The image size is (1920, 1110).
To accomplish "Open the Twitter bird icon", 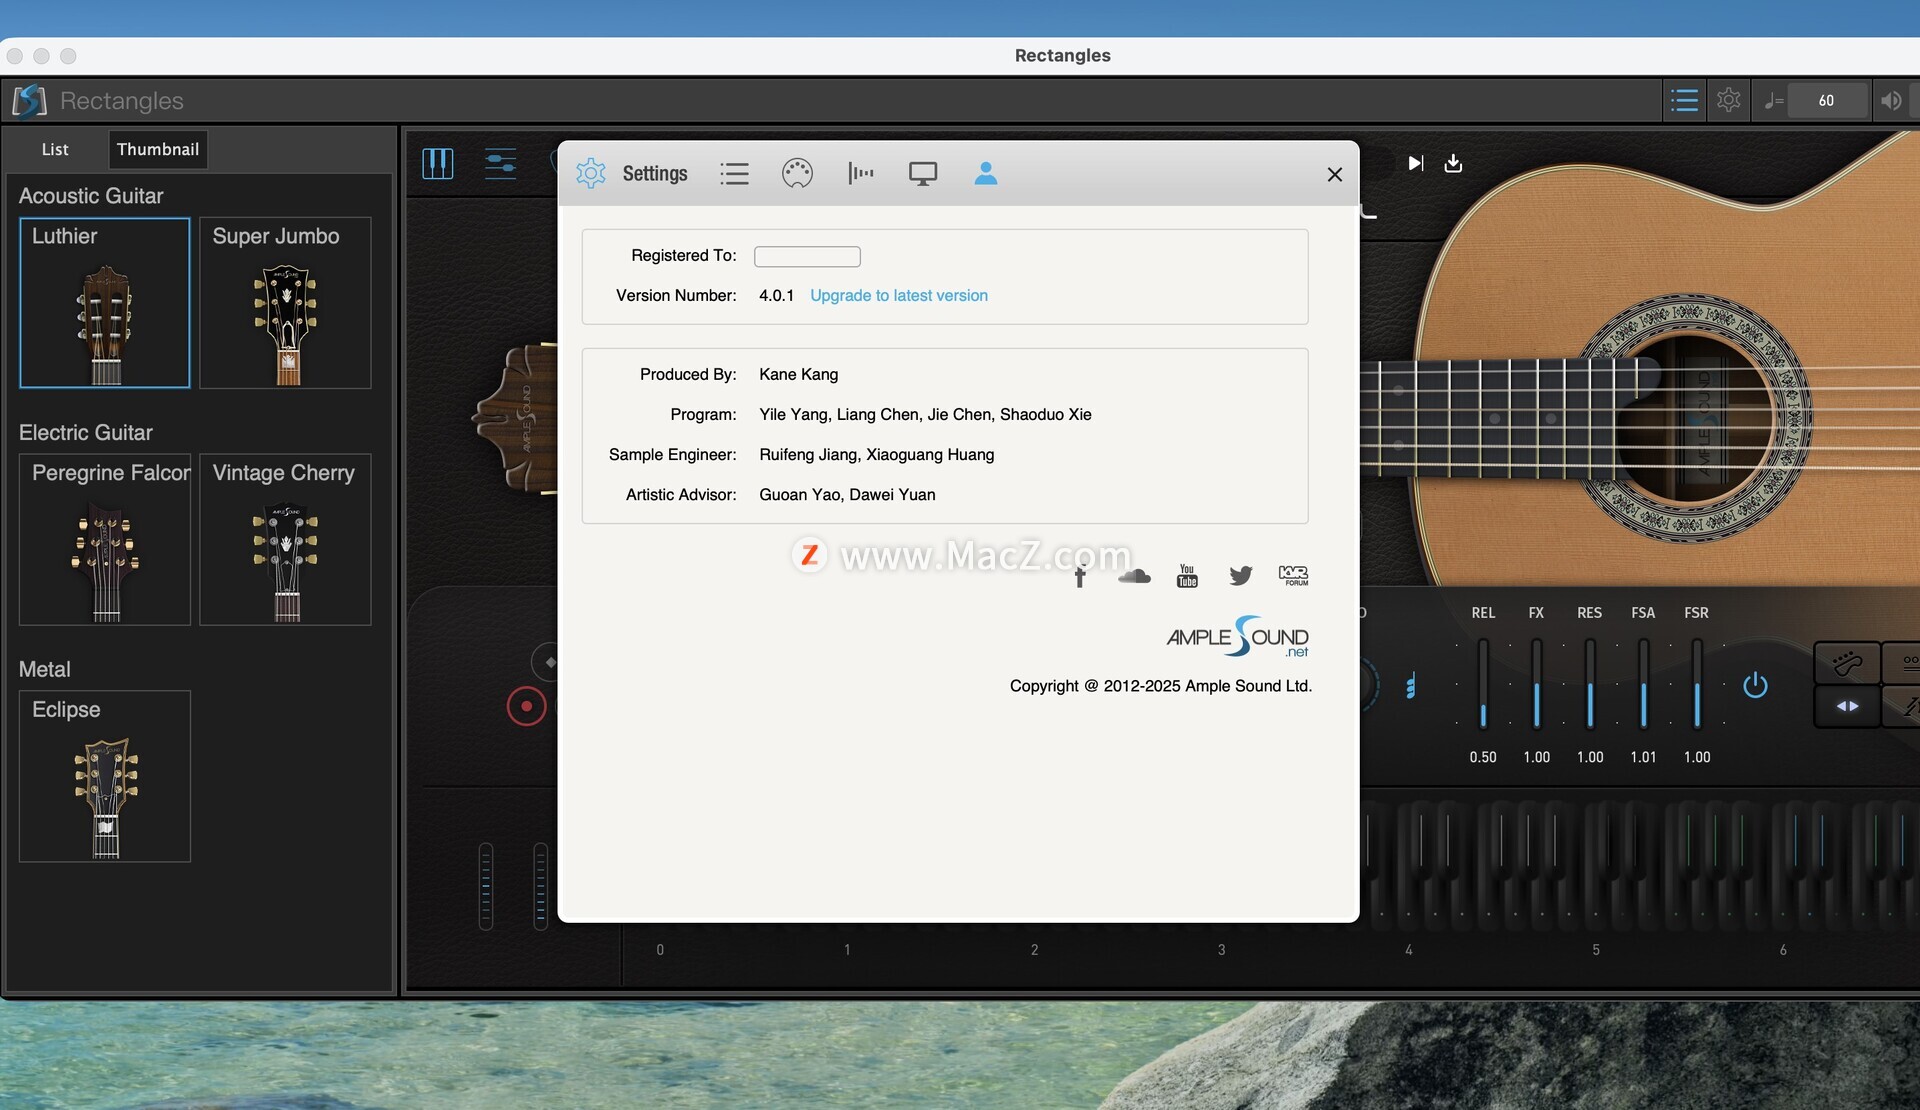I will (1241, 576).
